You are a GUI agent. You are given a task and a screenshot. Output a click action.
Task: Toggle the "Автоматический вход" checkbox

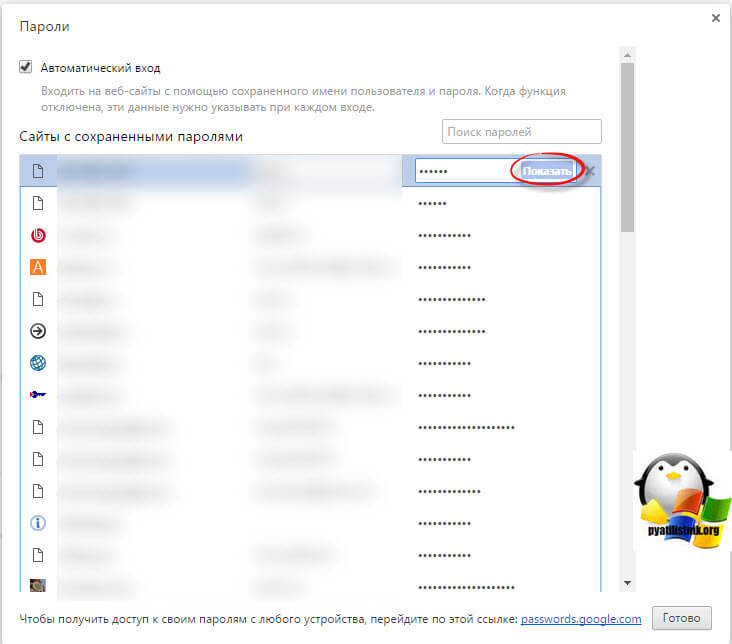click(26, 68)
